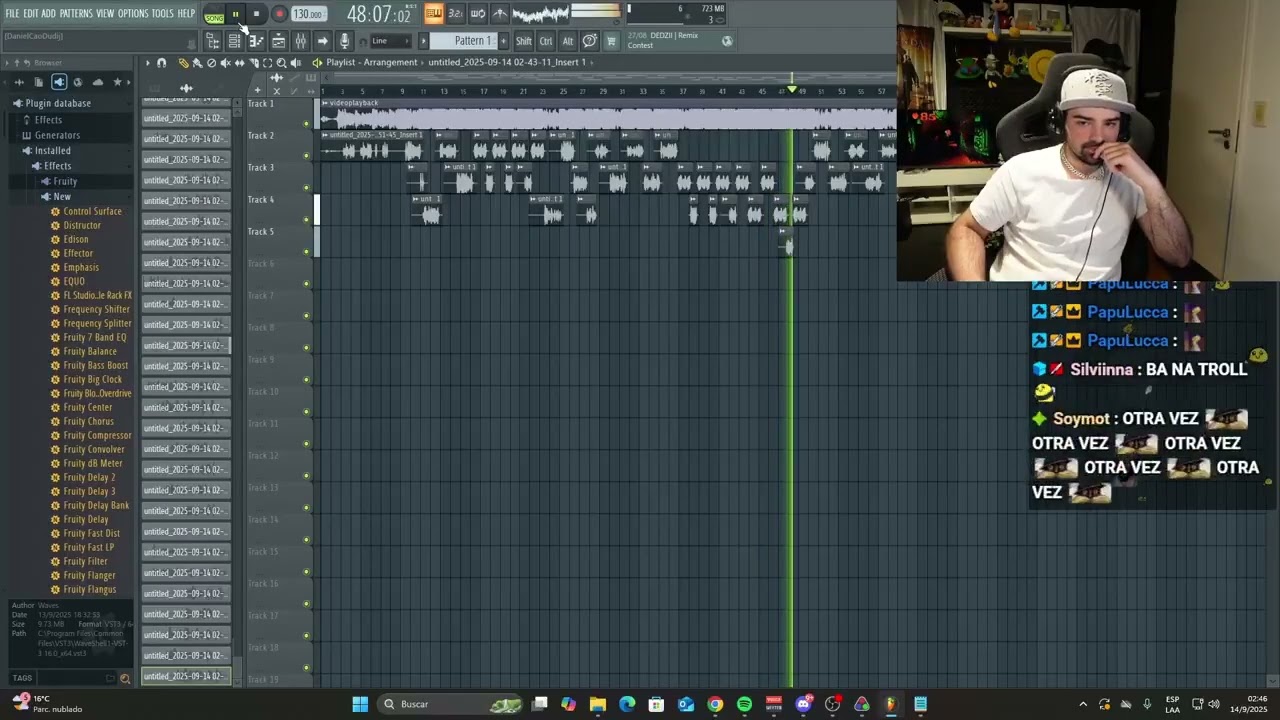Open the Piano roll icon
The height and width of the screenshot is (720, 1280).
pos(256,41)
